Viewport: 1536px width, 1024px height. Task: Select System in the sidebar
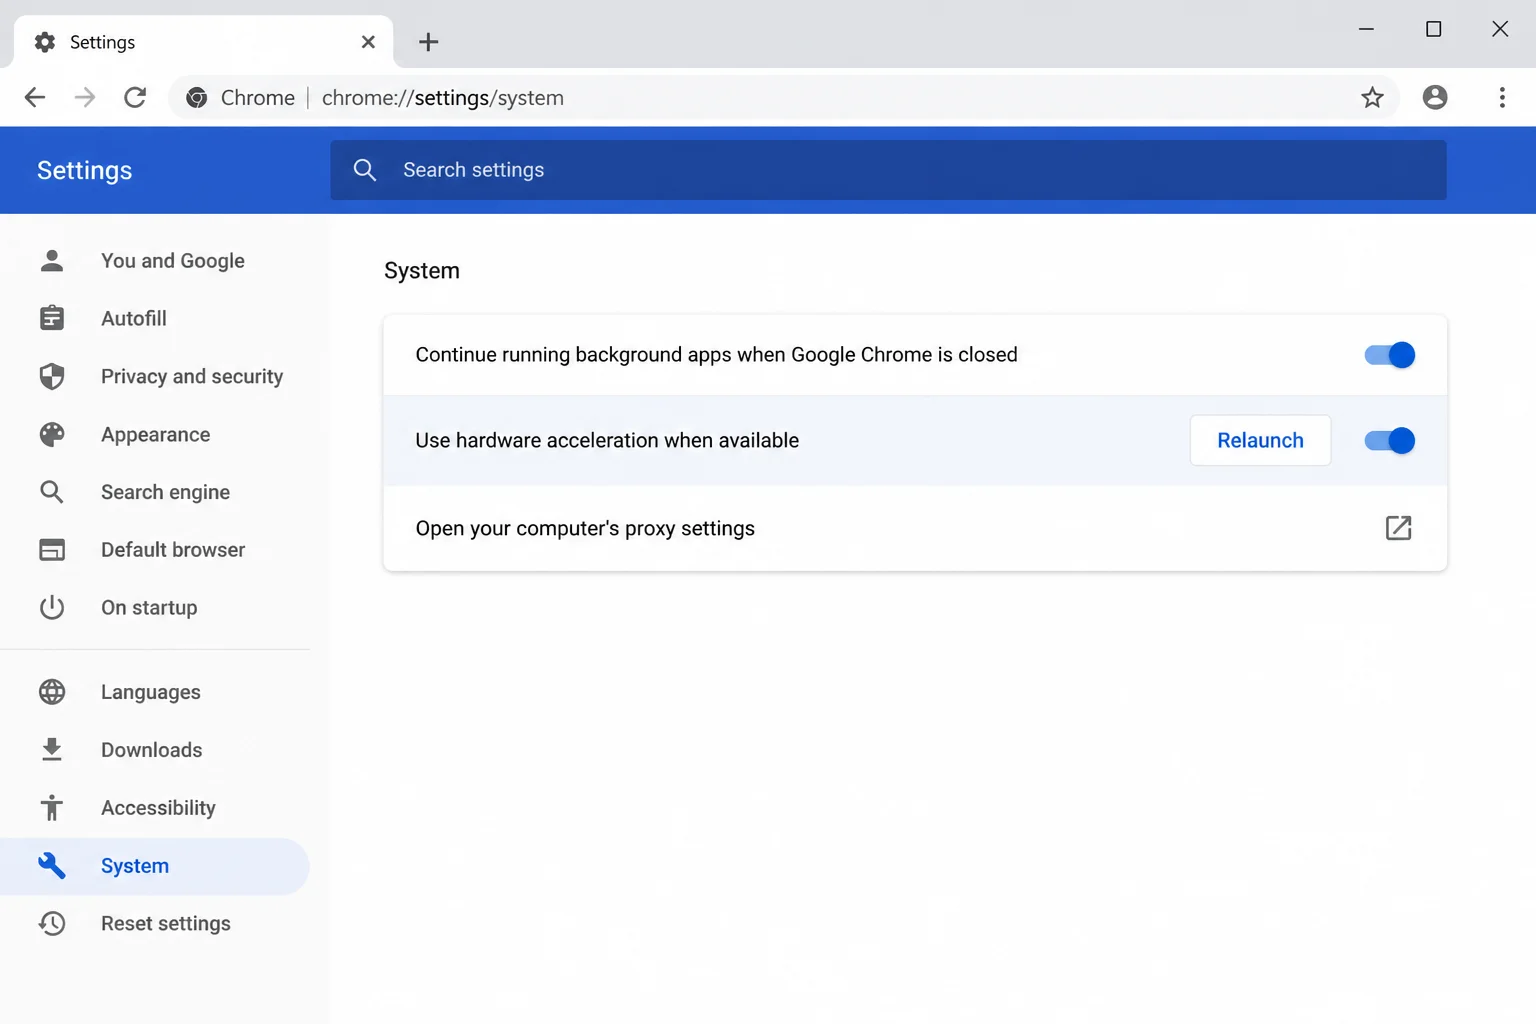(155, 866)
